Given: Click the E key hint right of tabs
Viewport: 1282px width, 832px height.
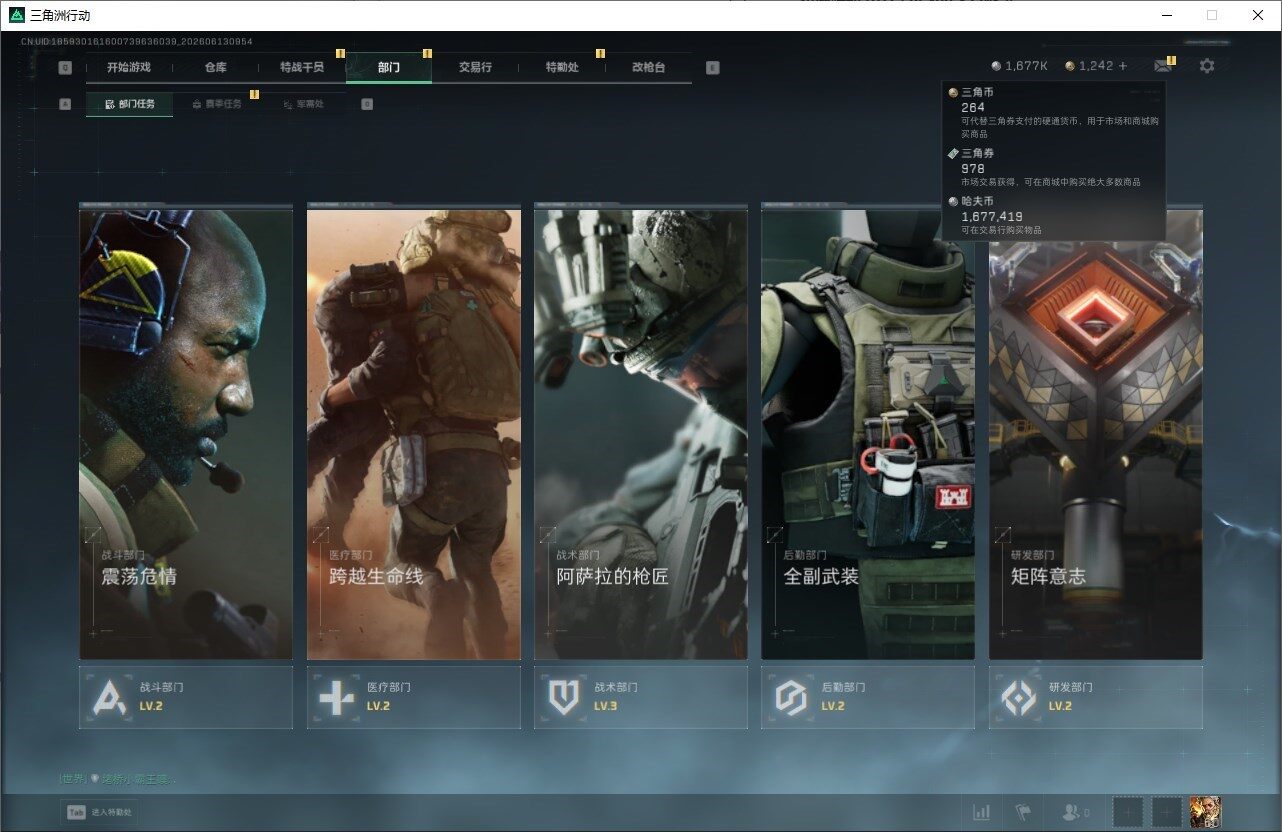Looking at the screenshot, I should click(x=712, y=68).
